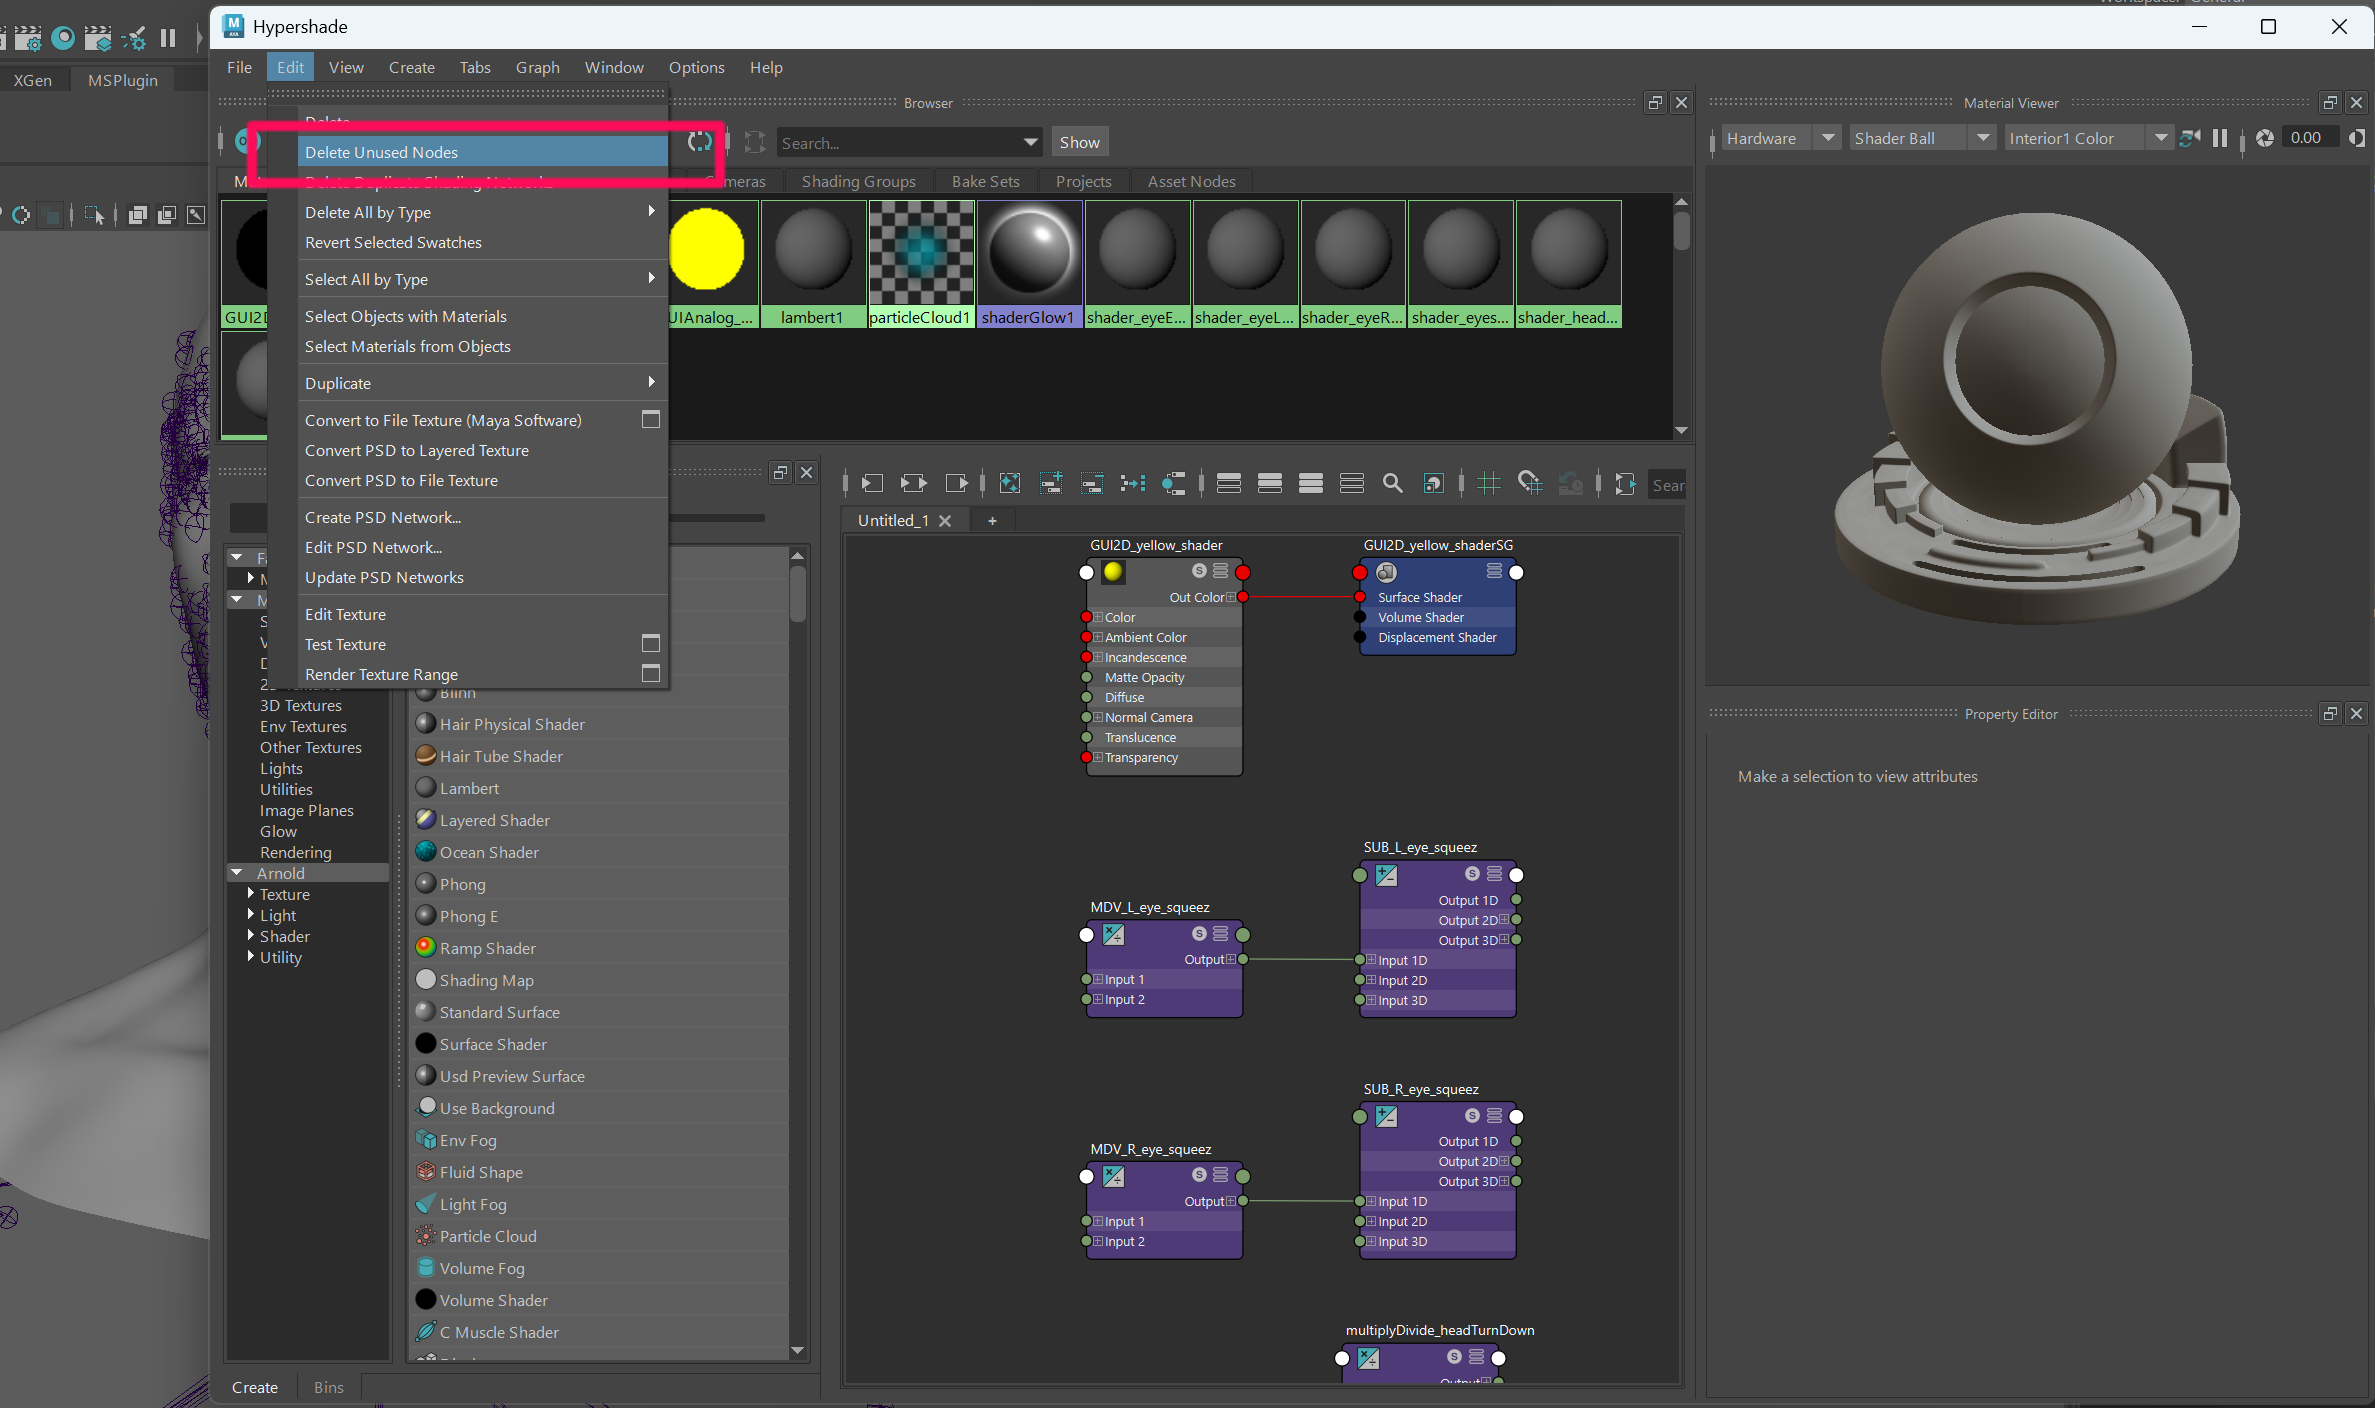Viewport: 2375px width, 1408px height.
Task: Open the Render Texture Range option box
Action: coord(650,674)
